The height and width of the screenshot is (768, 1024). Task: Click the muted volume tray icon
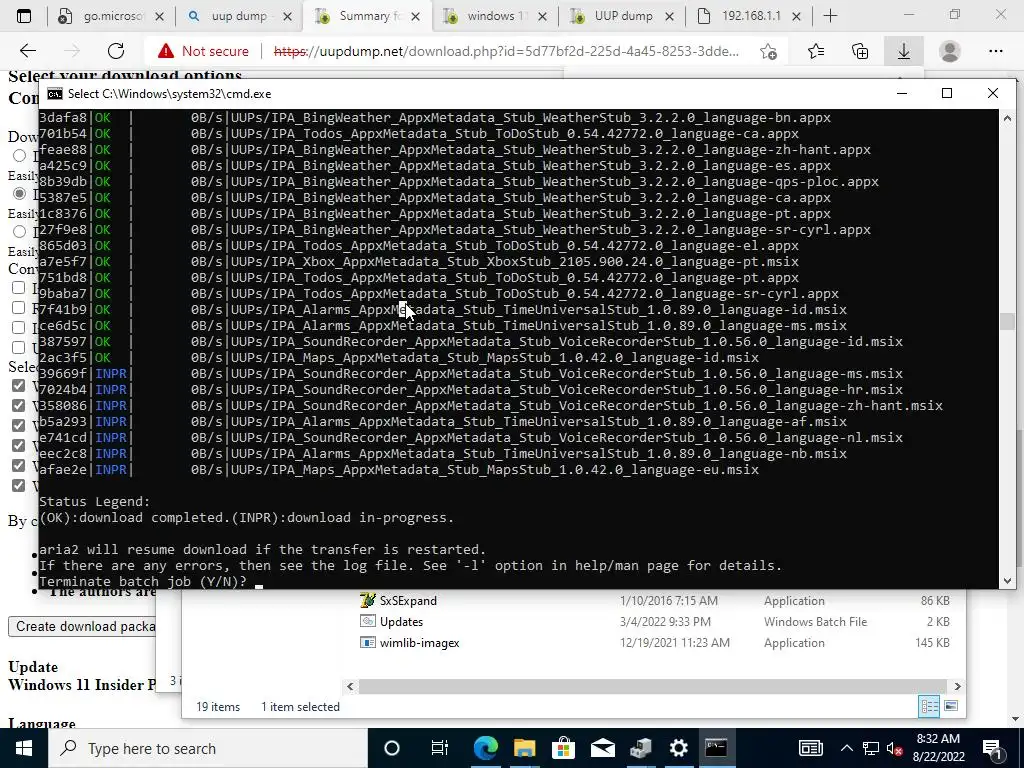point(895,748)
